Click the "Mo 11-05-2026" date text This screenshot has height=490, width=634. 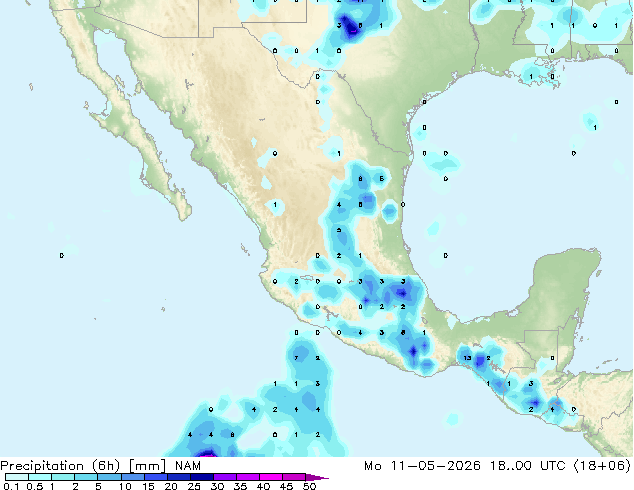click(x=423, y=466)
